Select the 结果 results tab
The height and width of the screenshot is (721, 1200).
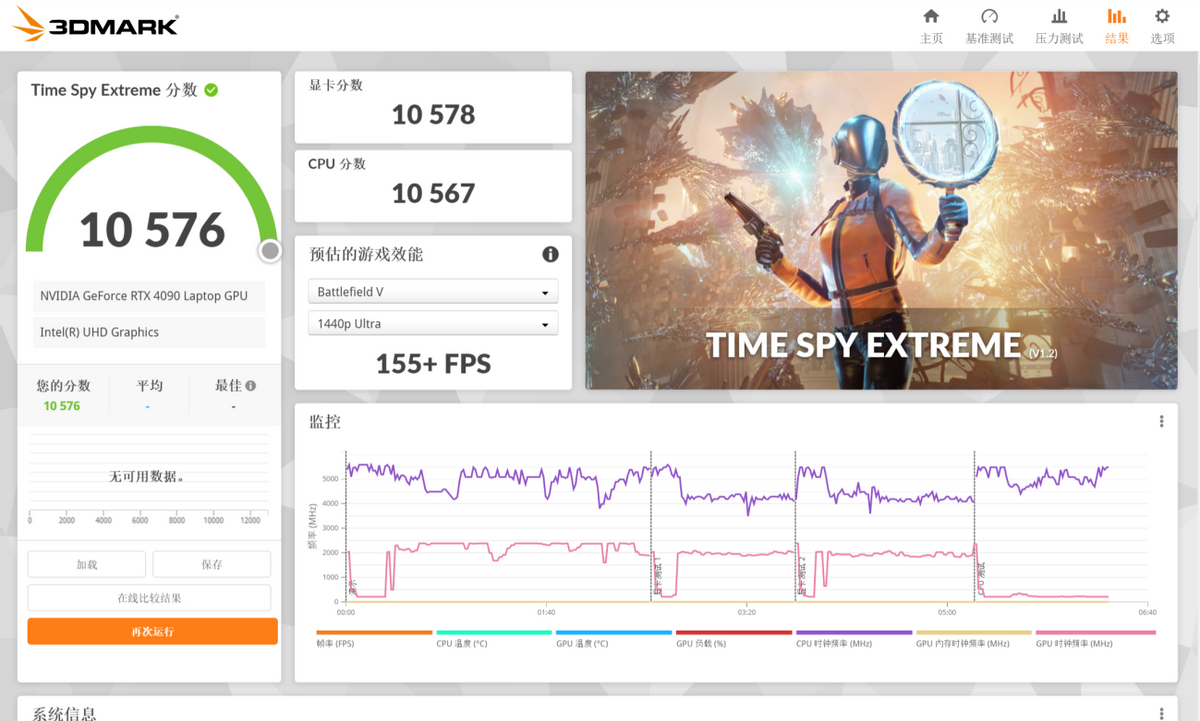coord(1117,26)
